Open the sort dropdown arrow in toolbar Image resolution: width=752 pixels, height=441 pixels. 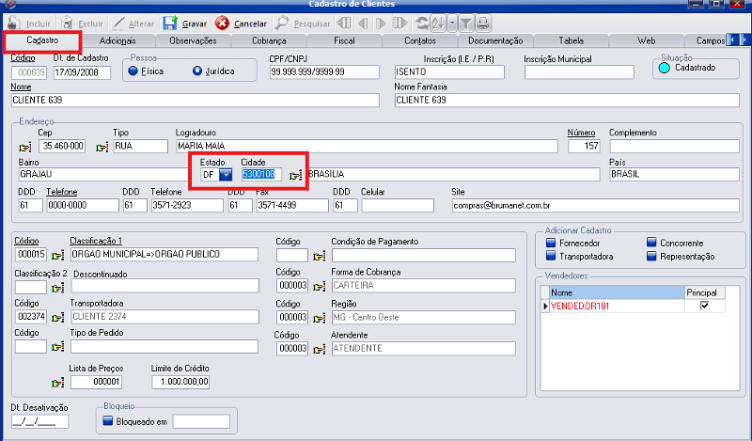tap(453, 22)
